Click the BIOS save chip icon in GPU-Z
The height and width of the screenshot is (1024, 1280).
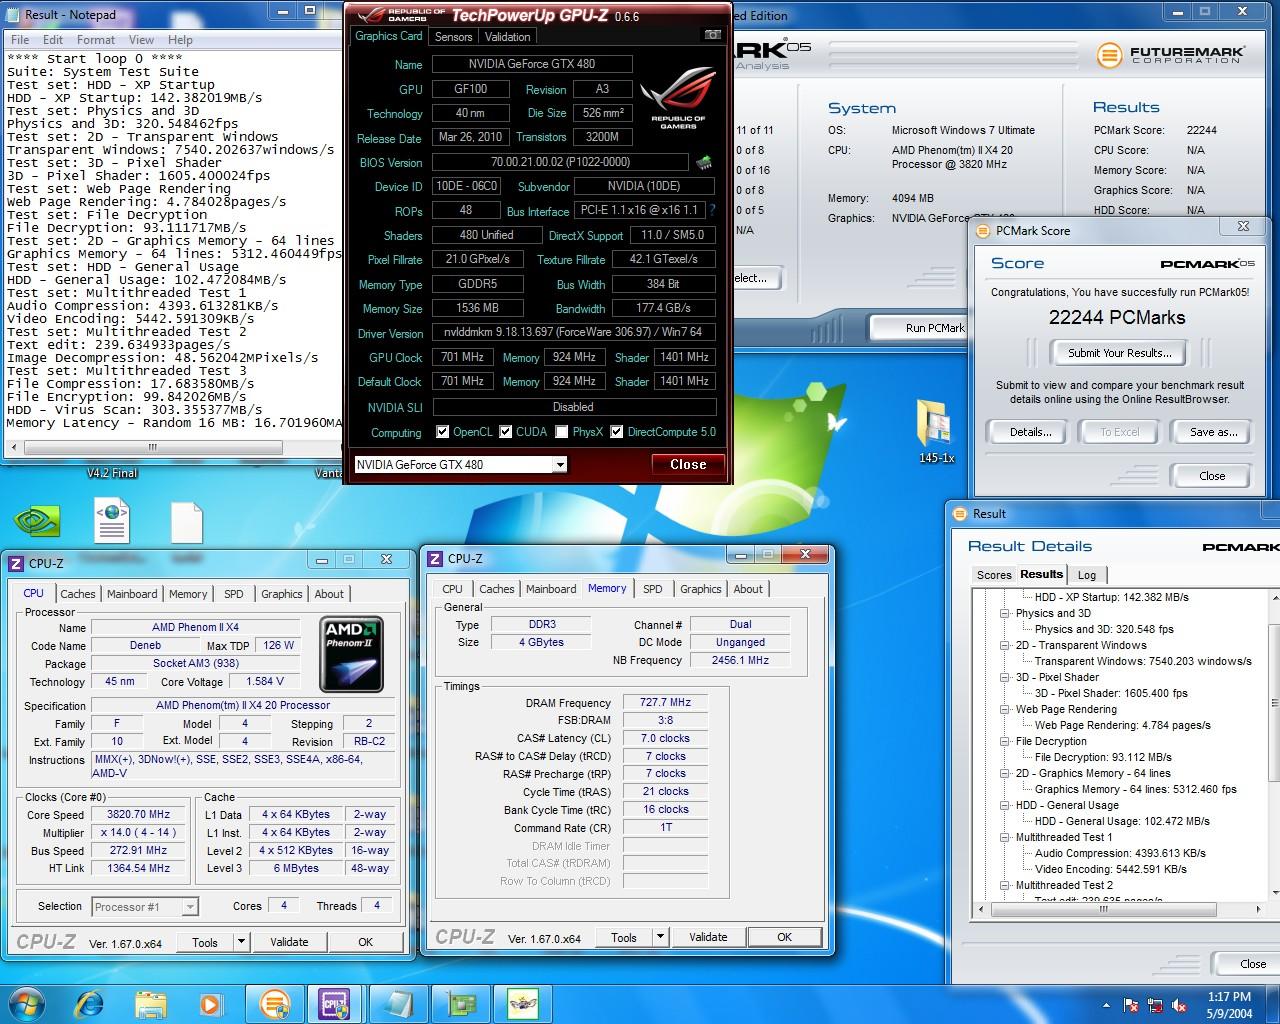pyautogui.click(x=704, y=162)
